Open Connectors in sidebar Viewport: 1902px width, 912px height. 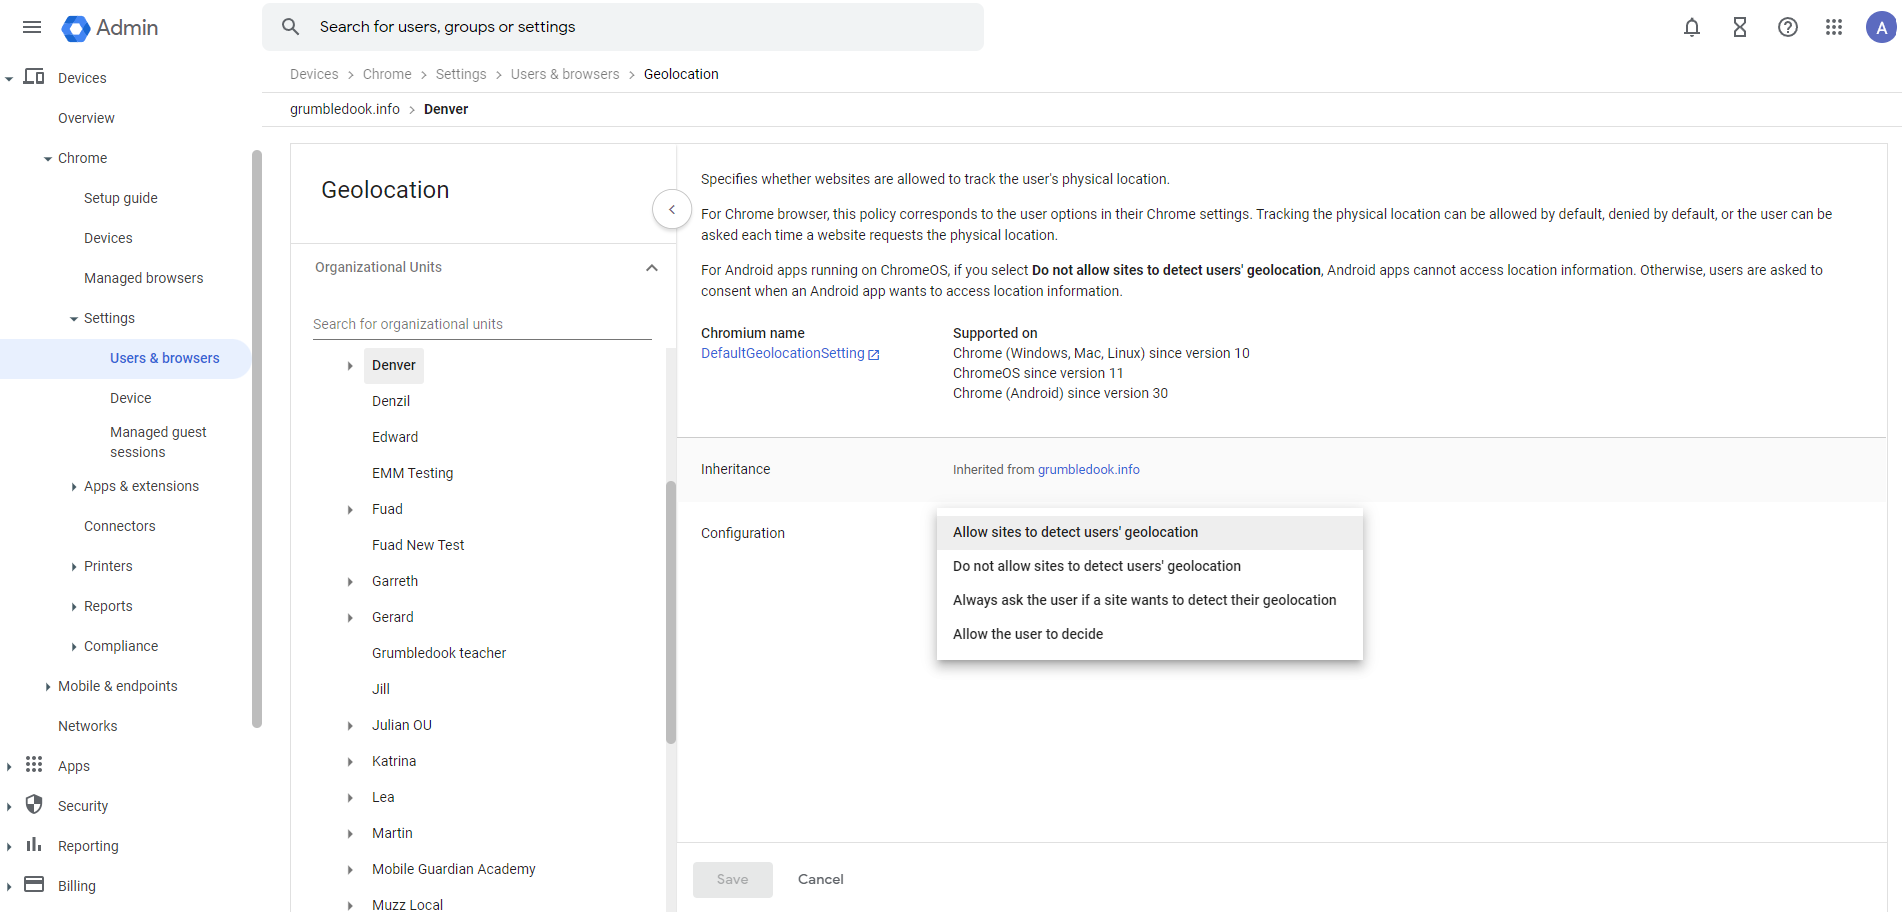(119, 526)
